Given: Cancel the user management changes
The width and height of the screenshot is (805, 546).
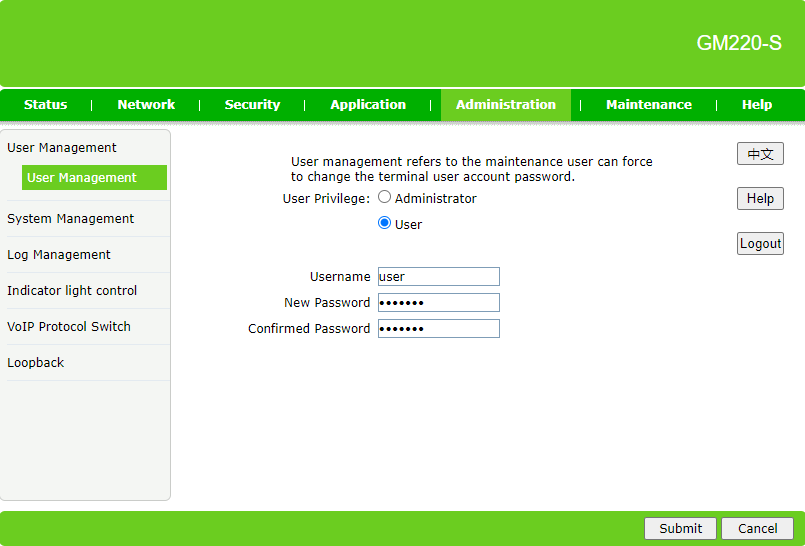Looking at the screenshot, I should tap(757, 529).
